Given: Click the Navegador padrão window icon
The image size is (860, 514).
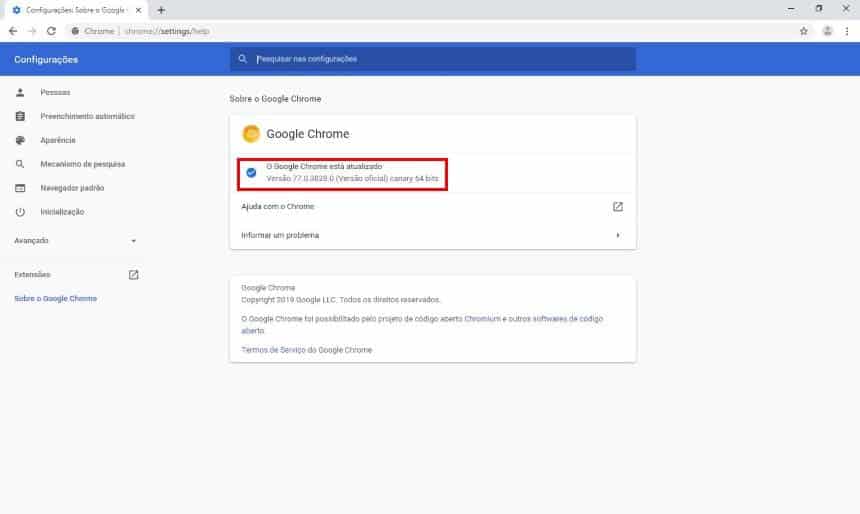Looking at the screenshot, I should [20, 188].
